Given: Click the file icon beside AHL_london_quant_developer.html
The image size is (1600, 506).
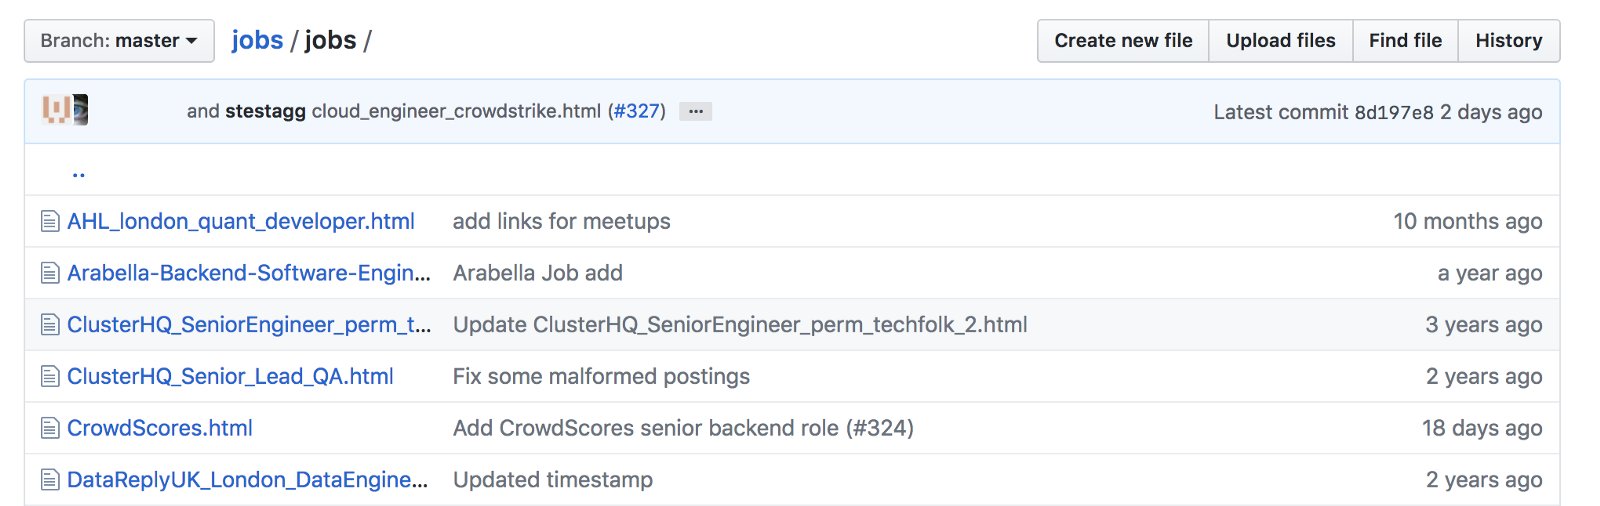Looking at the screenshot, I should pos(50,221).
